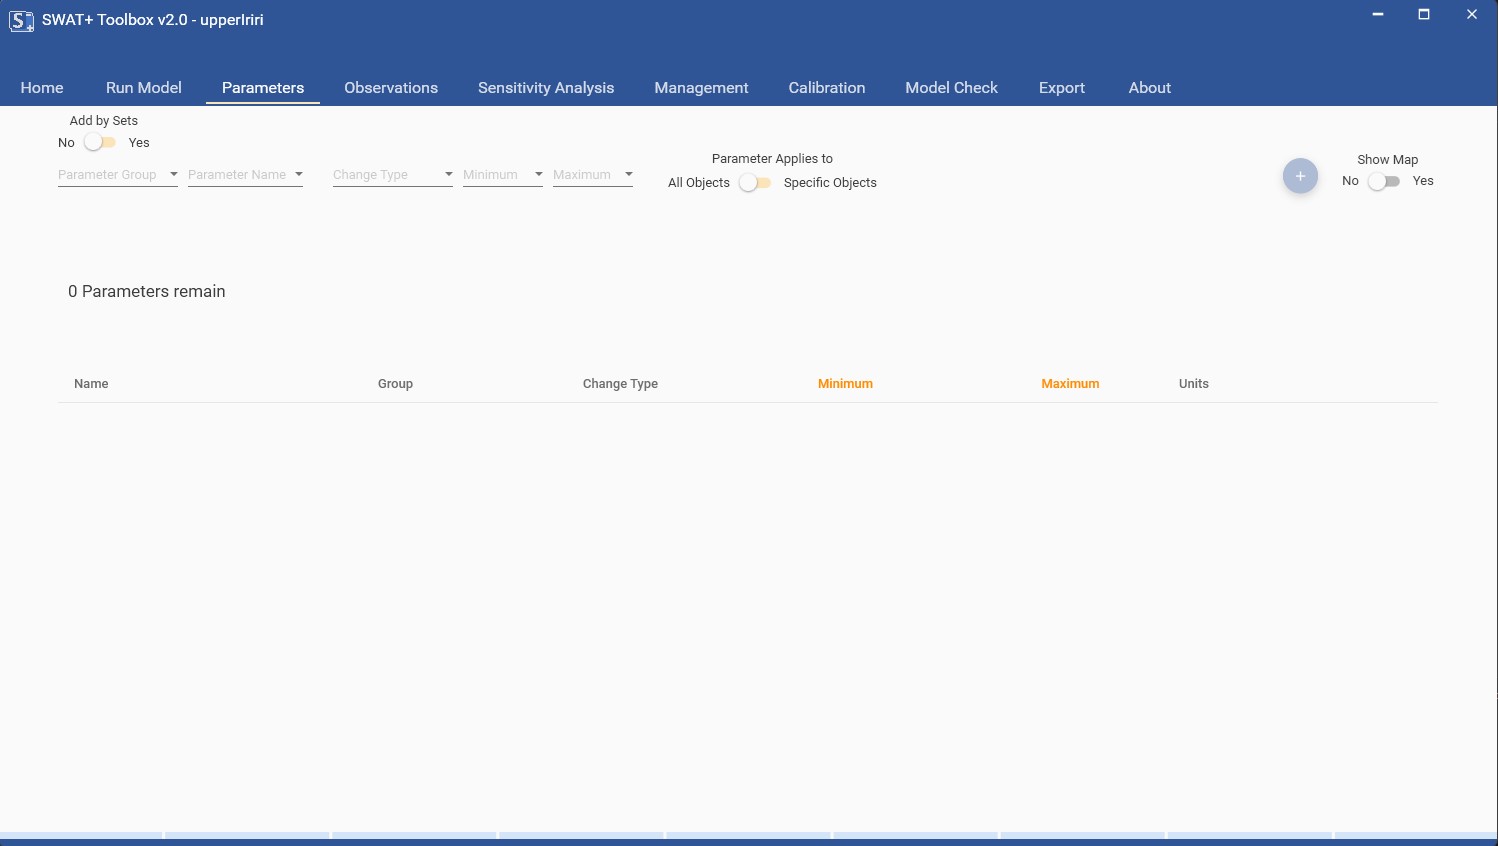Click the Units column header

point(1194,384)
